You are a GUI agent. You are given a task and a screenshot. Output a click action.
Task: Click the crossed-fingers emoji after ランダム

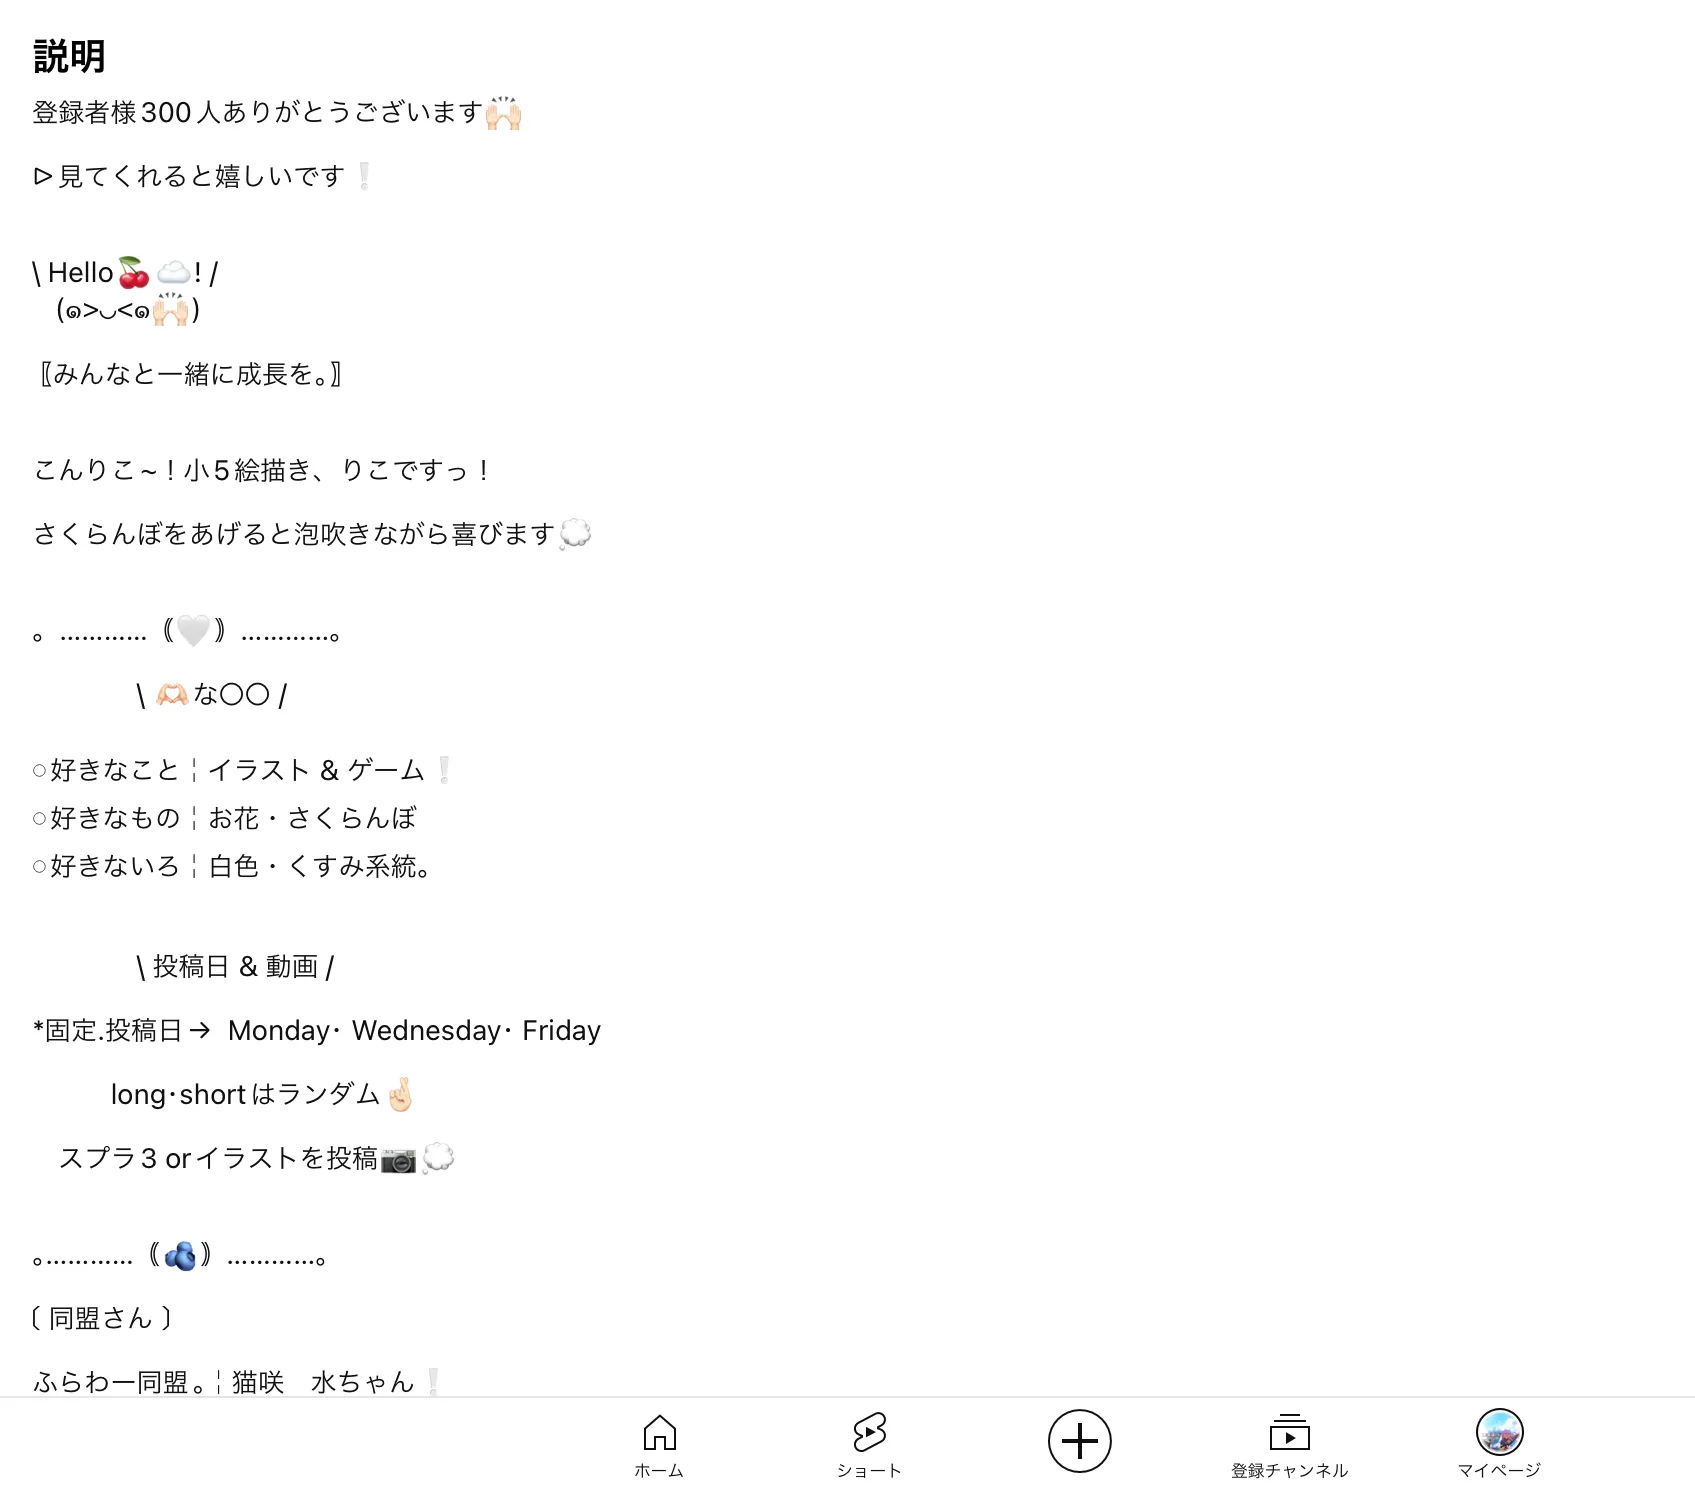(400, 1095)
